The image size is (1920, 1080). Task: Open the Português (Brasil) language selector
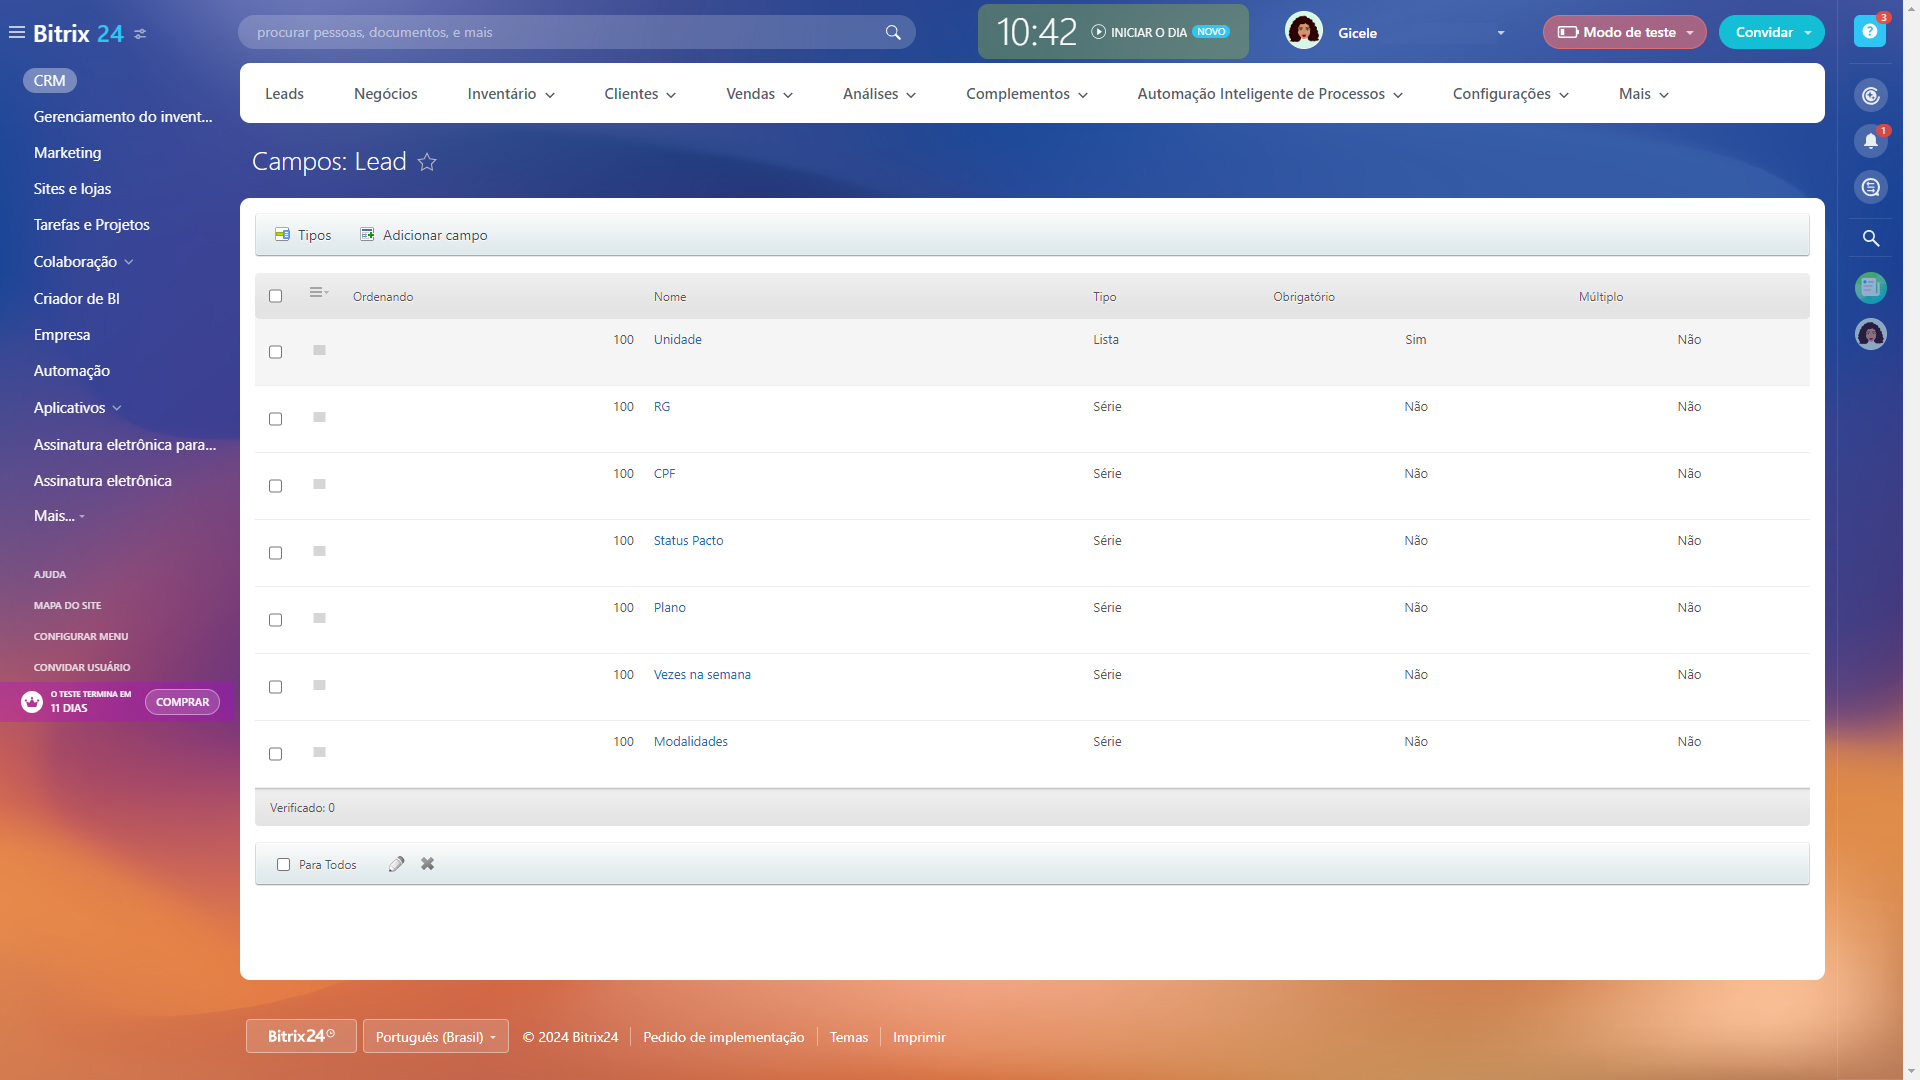click(x=435, y=1037)
